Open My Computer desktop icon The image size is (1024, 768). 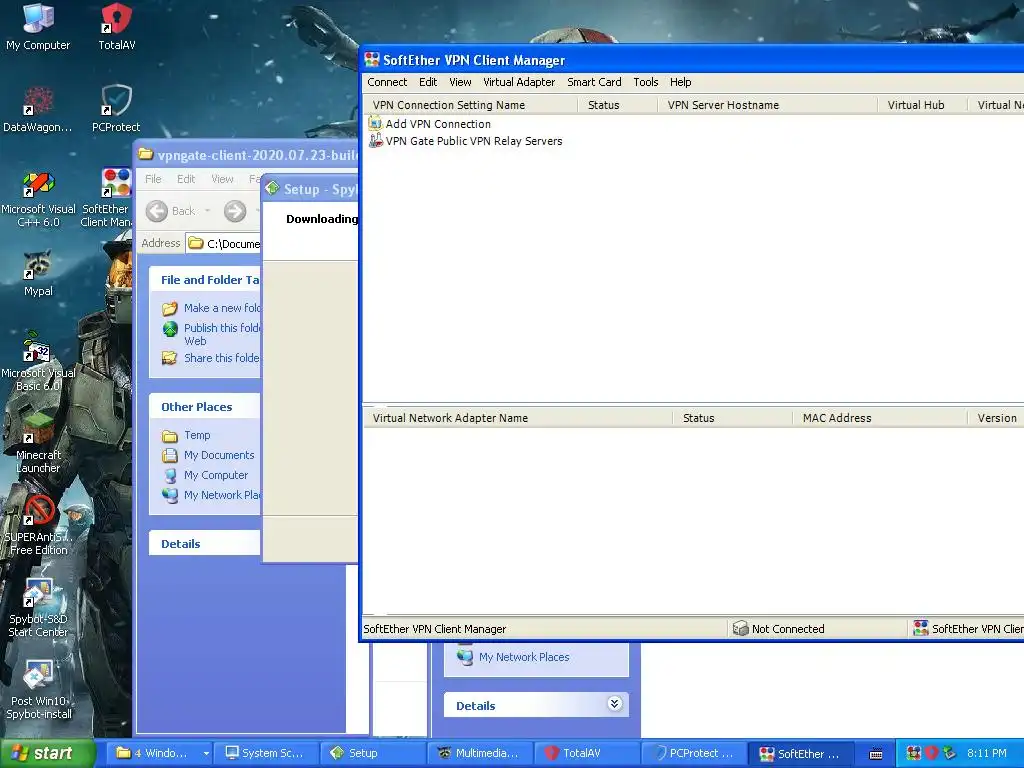click(x=38, y=26)
